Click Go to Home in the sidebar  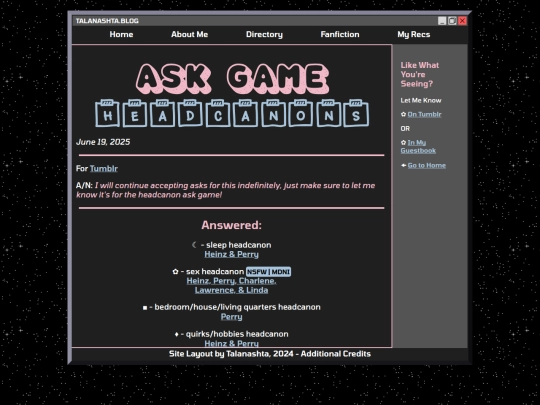tap(427, 165)
